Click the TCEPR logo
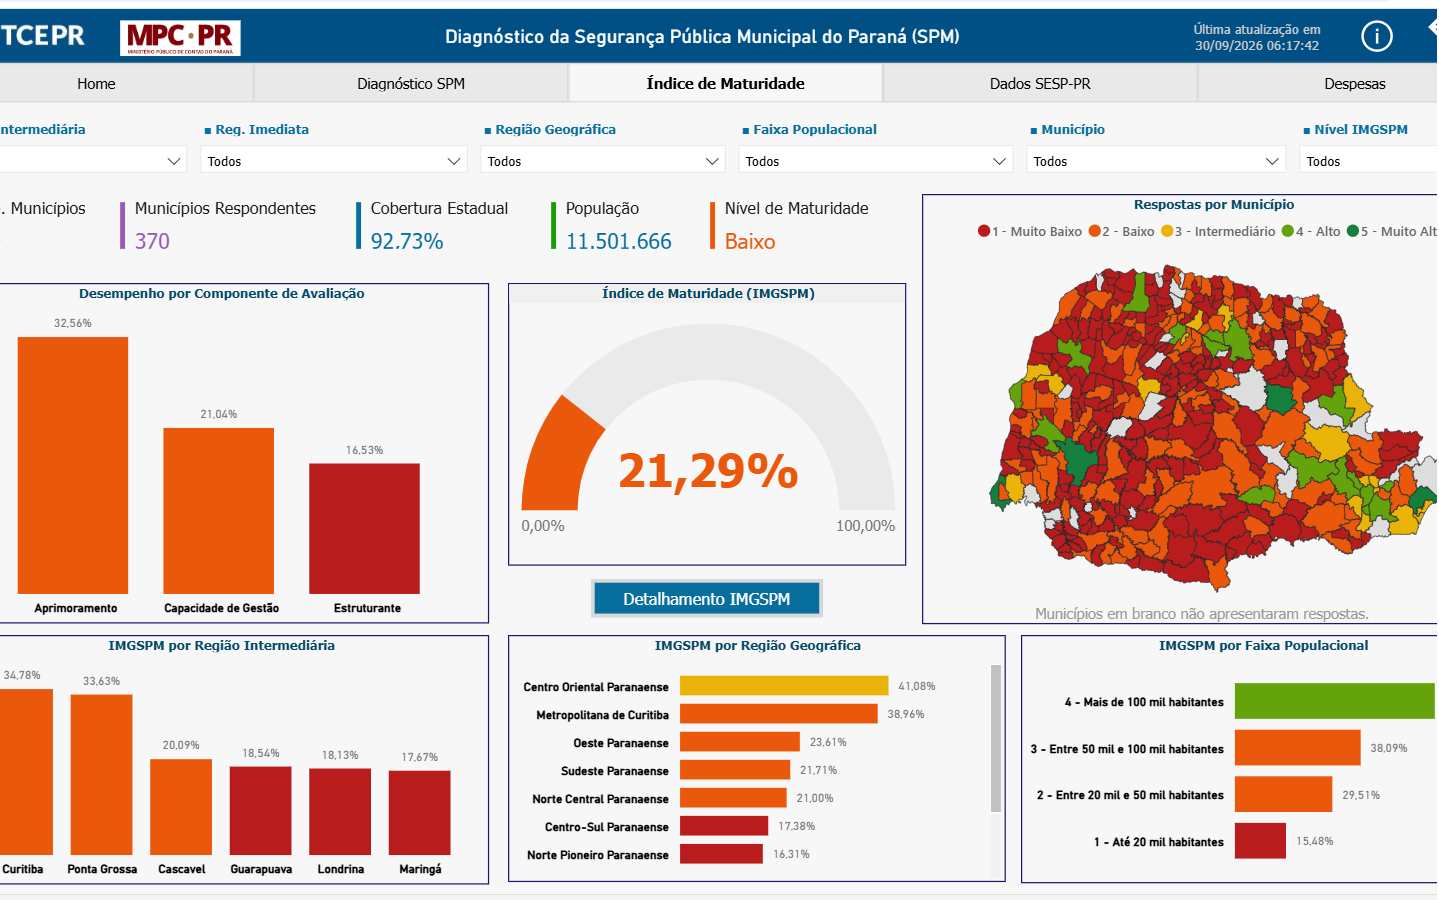Screen dimensions: 1439x900 click(42, 36)
